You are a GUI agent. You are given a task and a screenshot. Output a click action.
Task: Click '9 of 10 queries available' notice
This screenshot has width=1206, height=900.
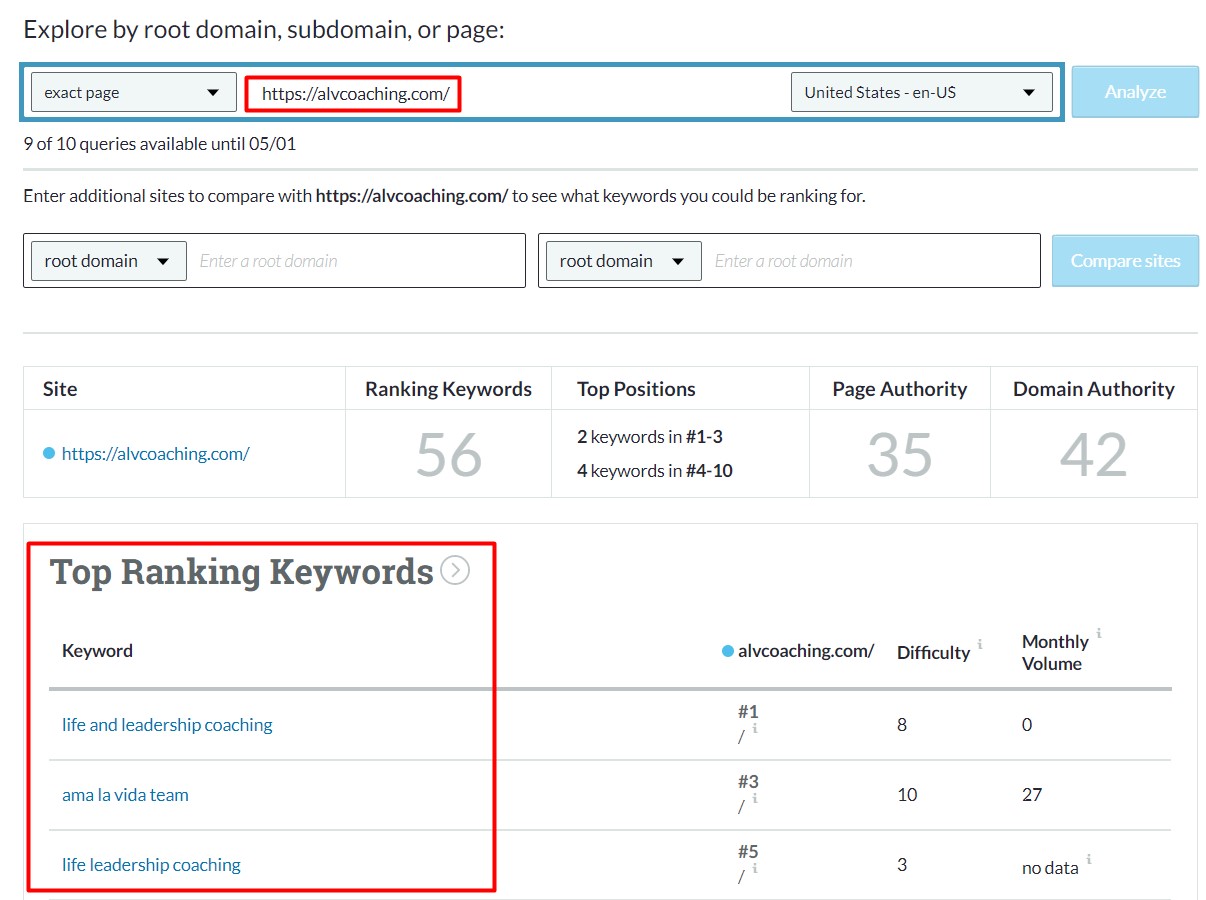(x=160, y=144)
